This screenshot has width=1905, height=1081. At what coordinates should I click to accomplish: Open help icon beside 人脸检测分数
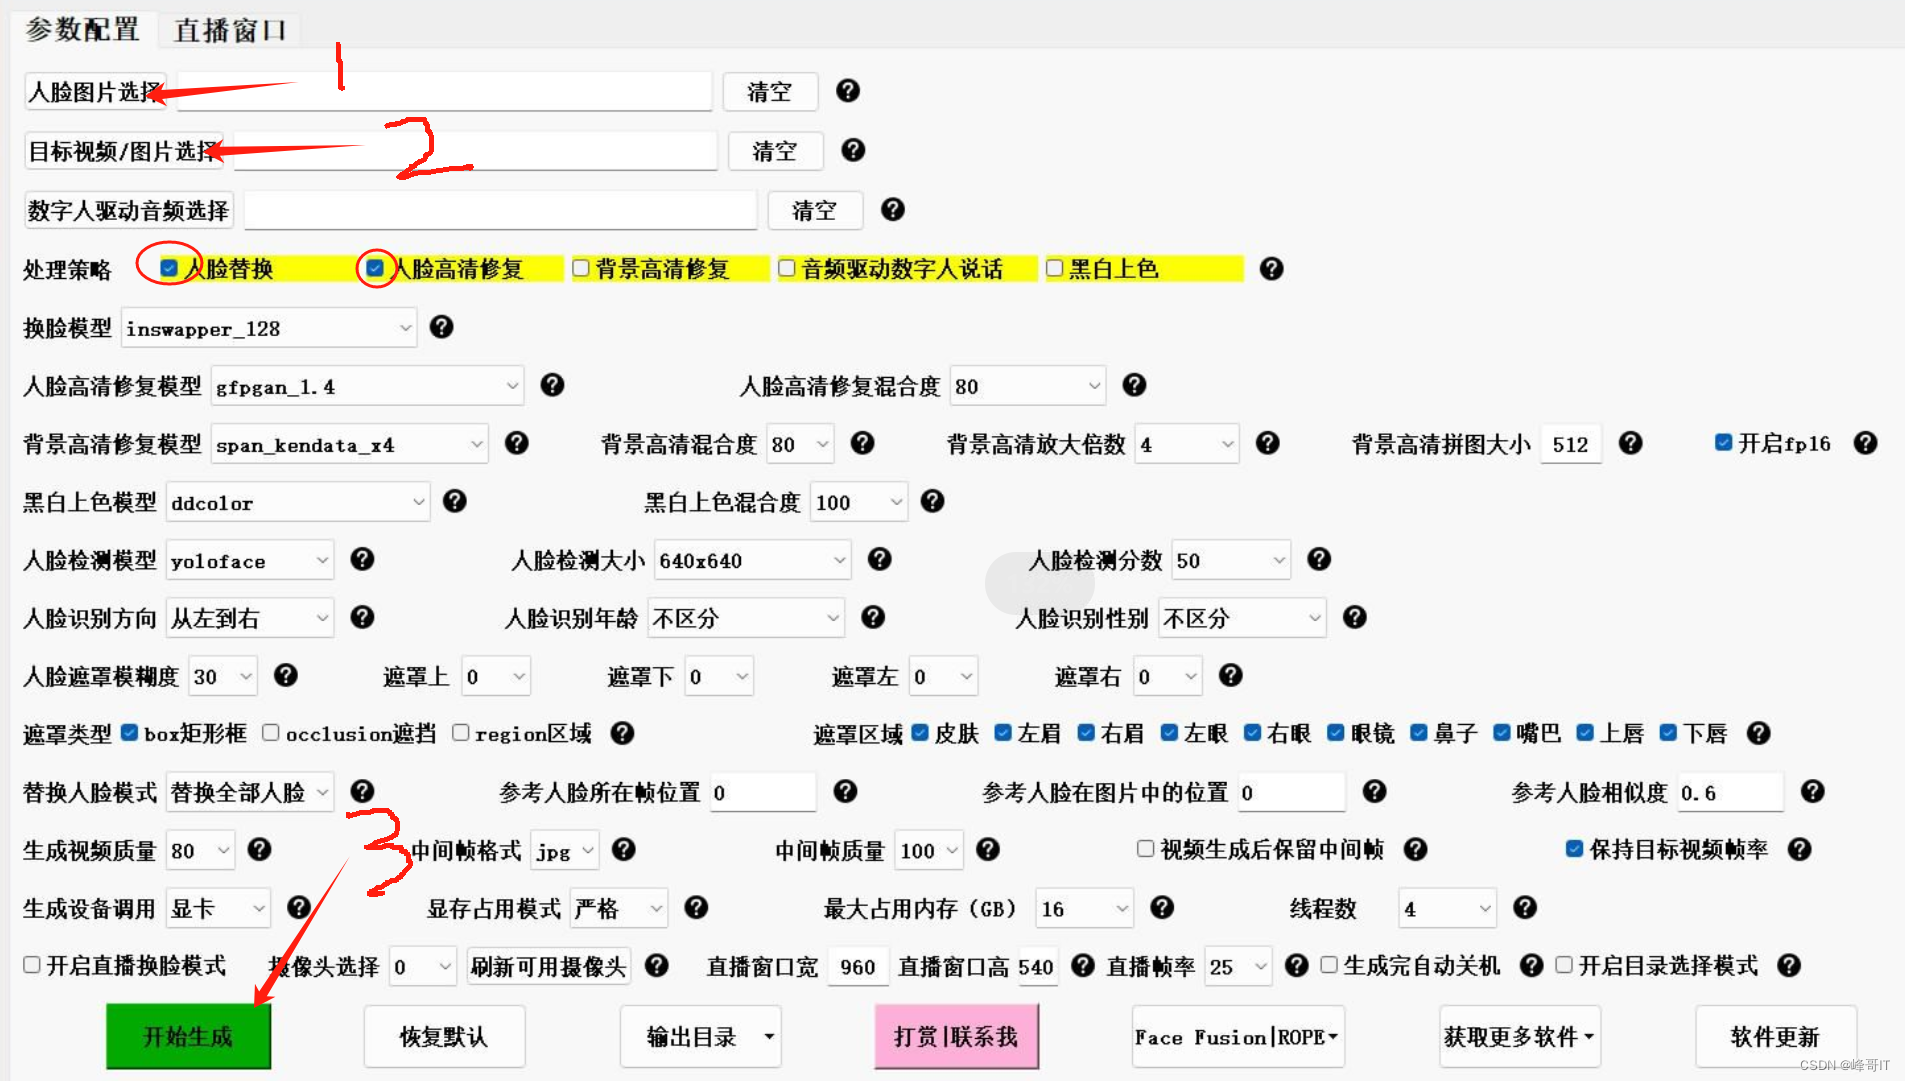click(1319, 559)
